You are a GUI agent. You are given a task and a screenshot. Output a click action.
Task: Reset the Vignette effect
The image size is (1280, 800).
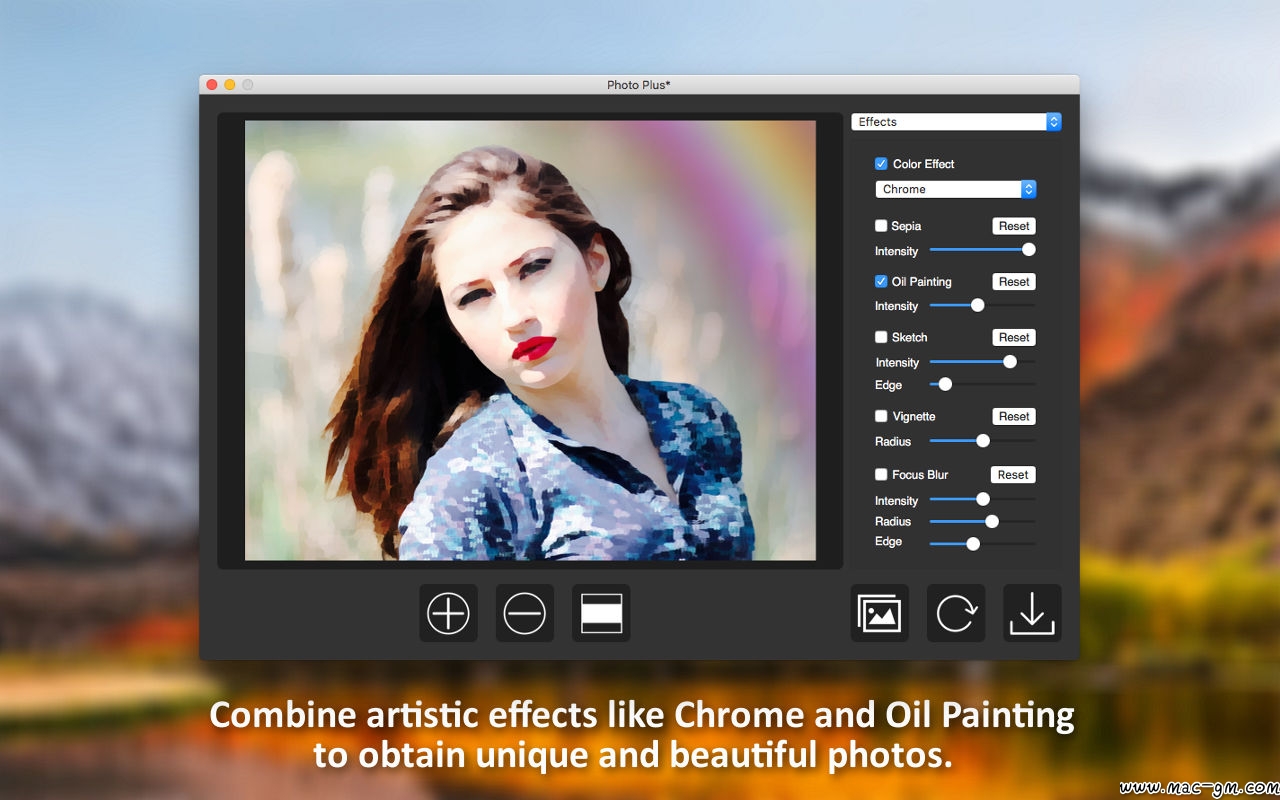coord(1014,416)
